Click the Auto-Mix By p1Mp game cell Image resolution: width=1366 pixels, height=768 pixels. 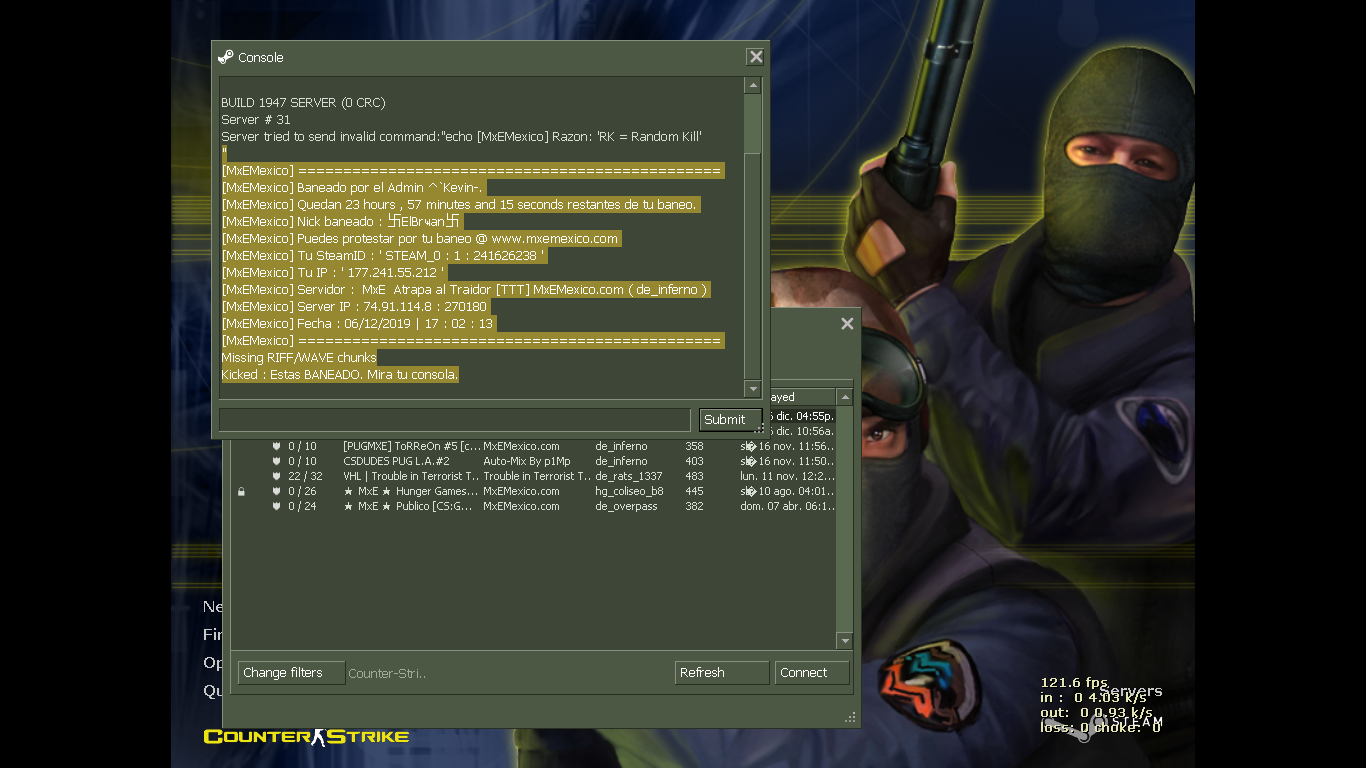[527, 461]
